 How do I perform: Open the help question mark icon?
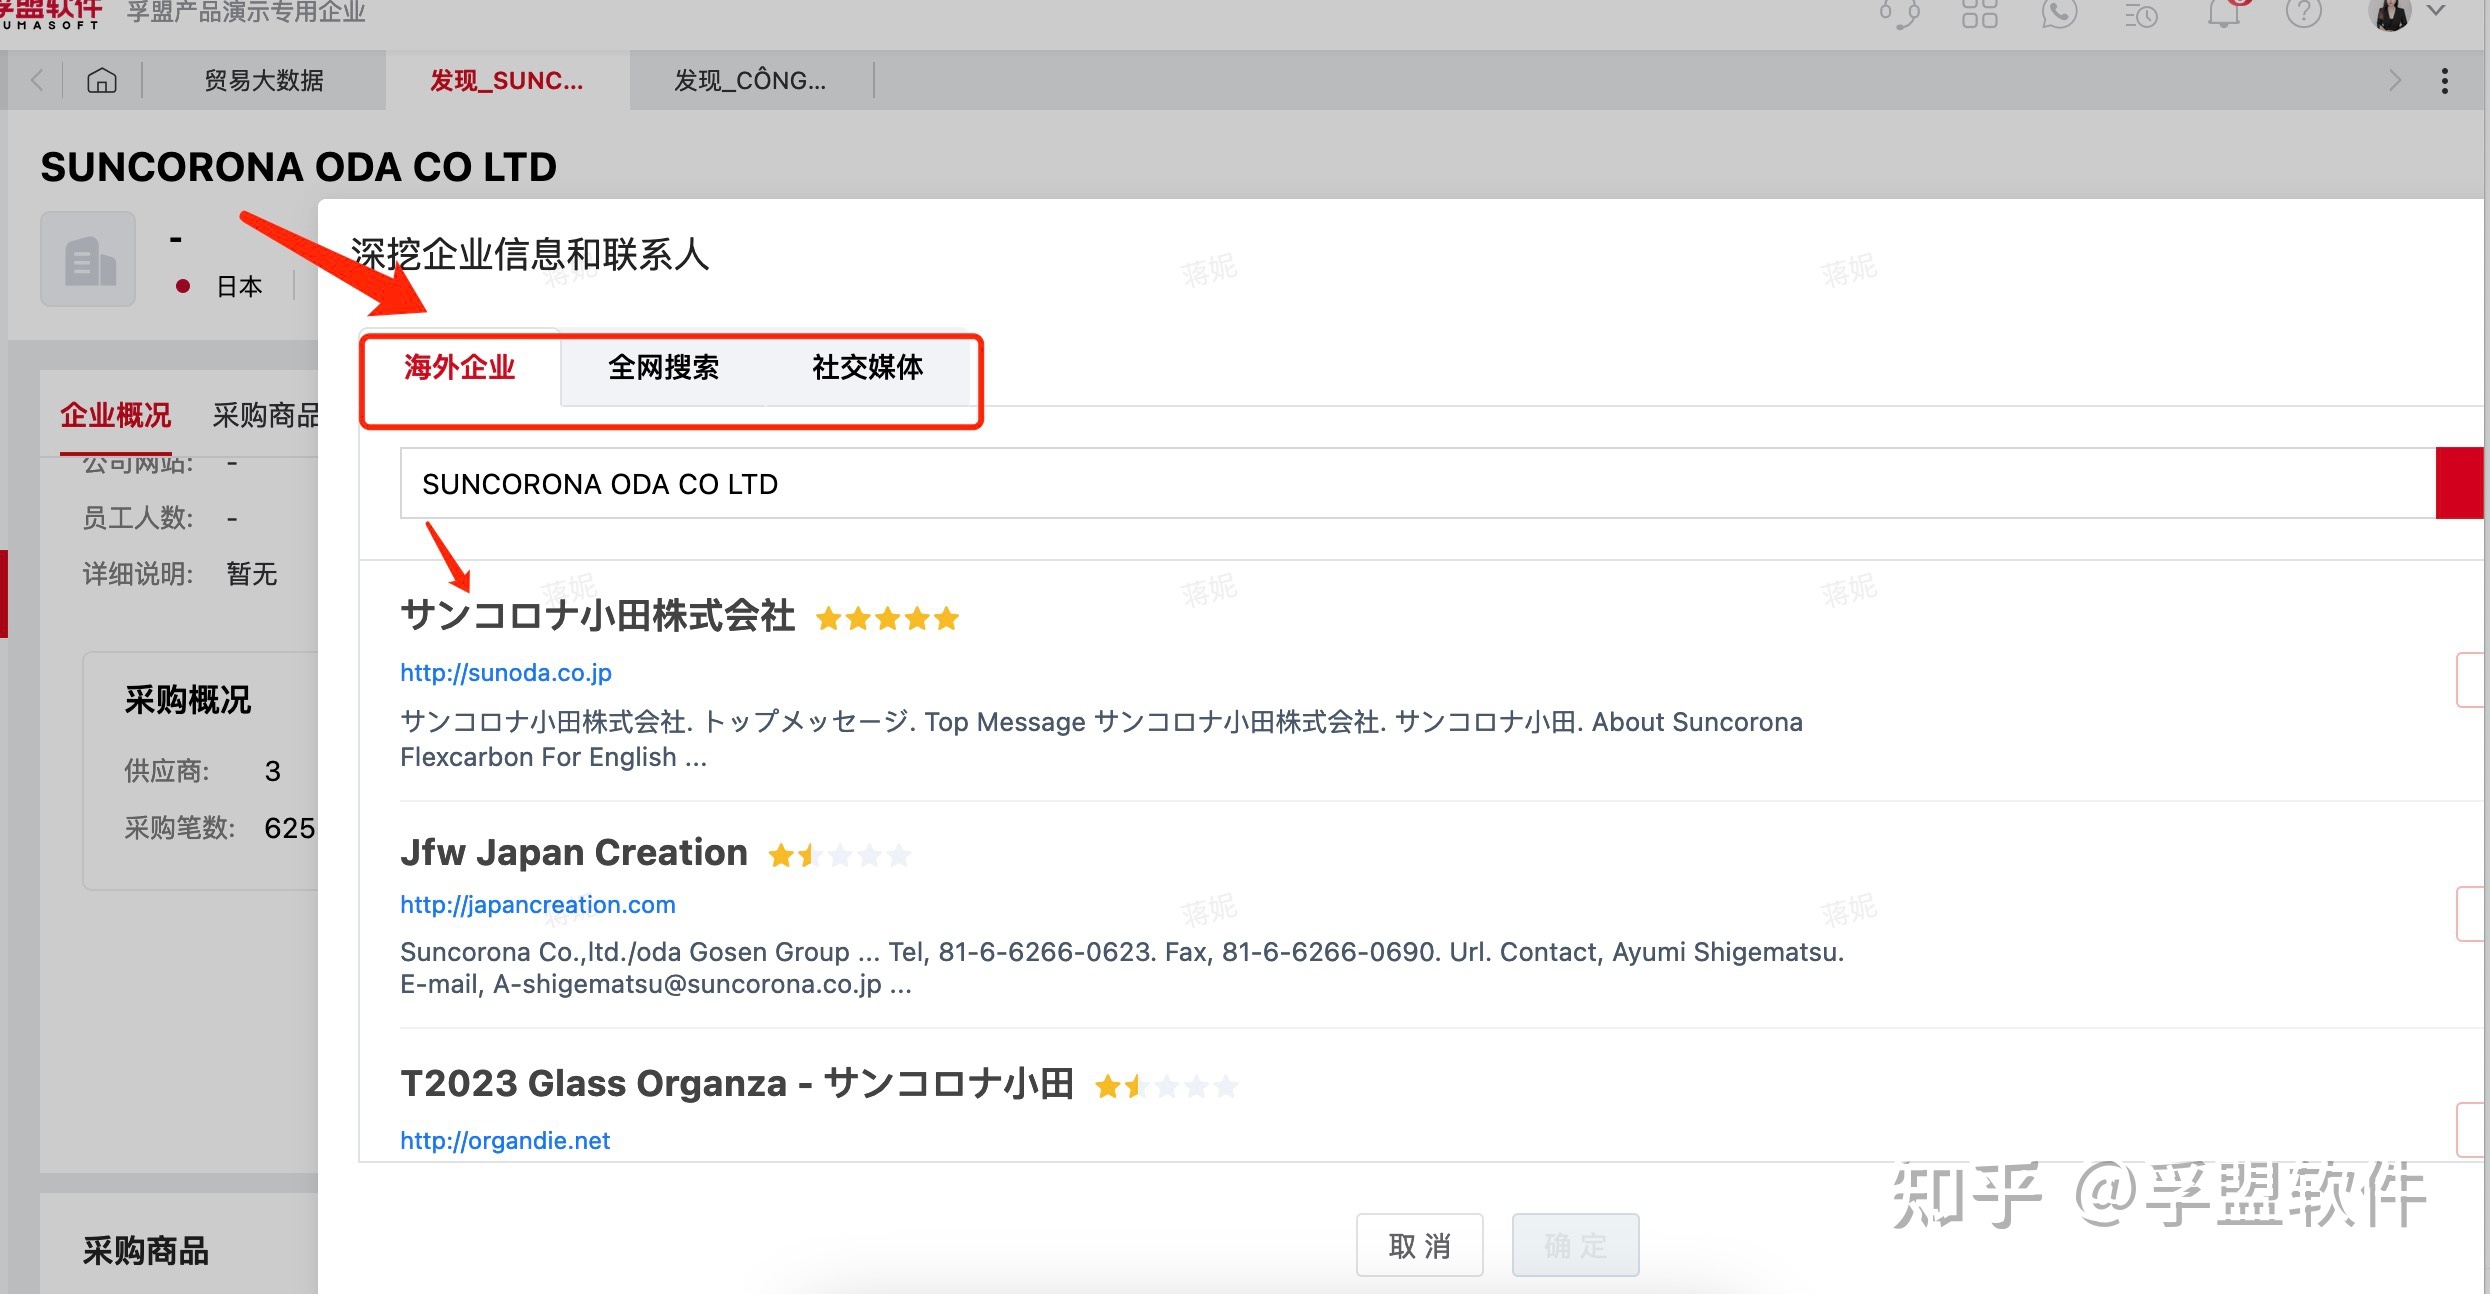2304,14
